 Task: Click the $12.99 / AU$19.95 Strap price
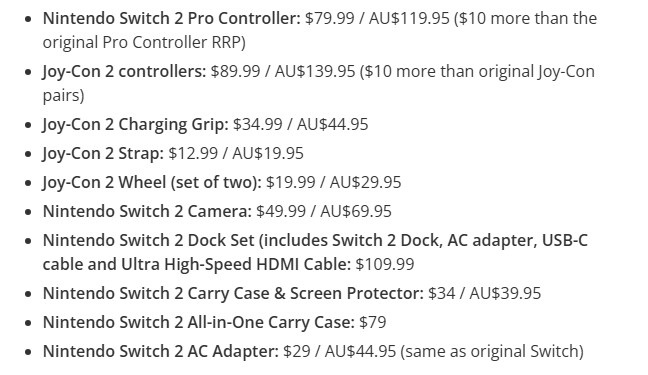click(x=236, y=153)
